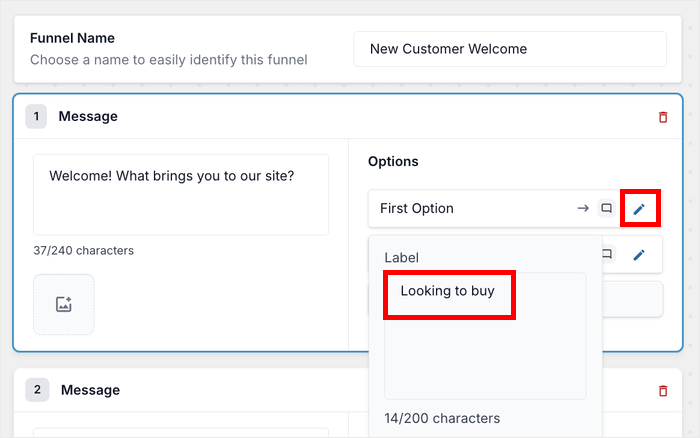This screenshot has height=438, width=700.
Task: Click the step number 2 badge
Action: coord(37,390)
